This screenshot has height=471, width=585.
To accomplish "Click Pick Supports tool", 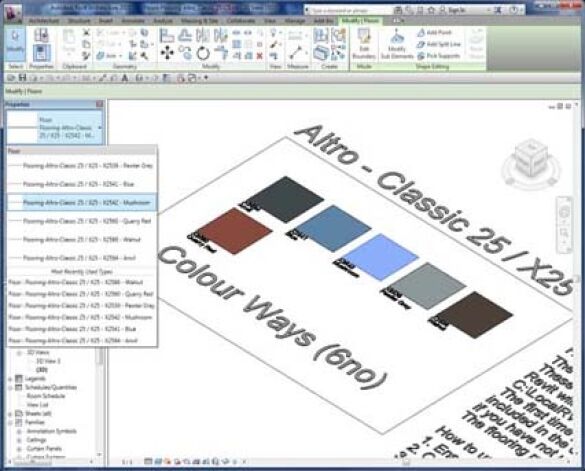I will [439, 56].
